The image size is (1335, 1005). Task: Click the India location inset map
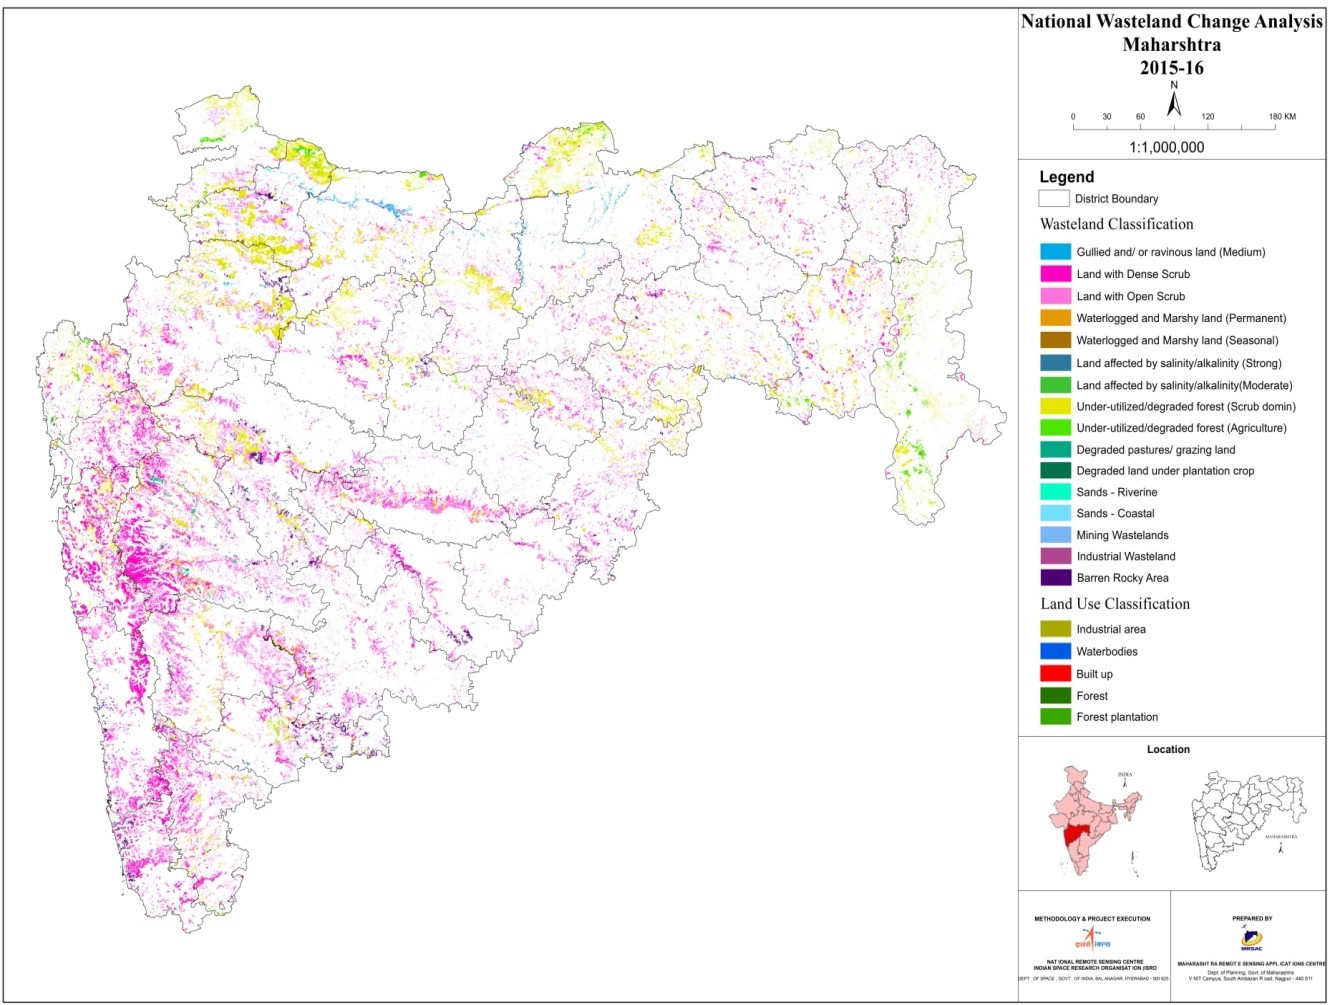1093,818
